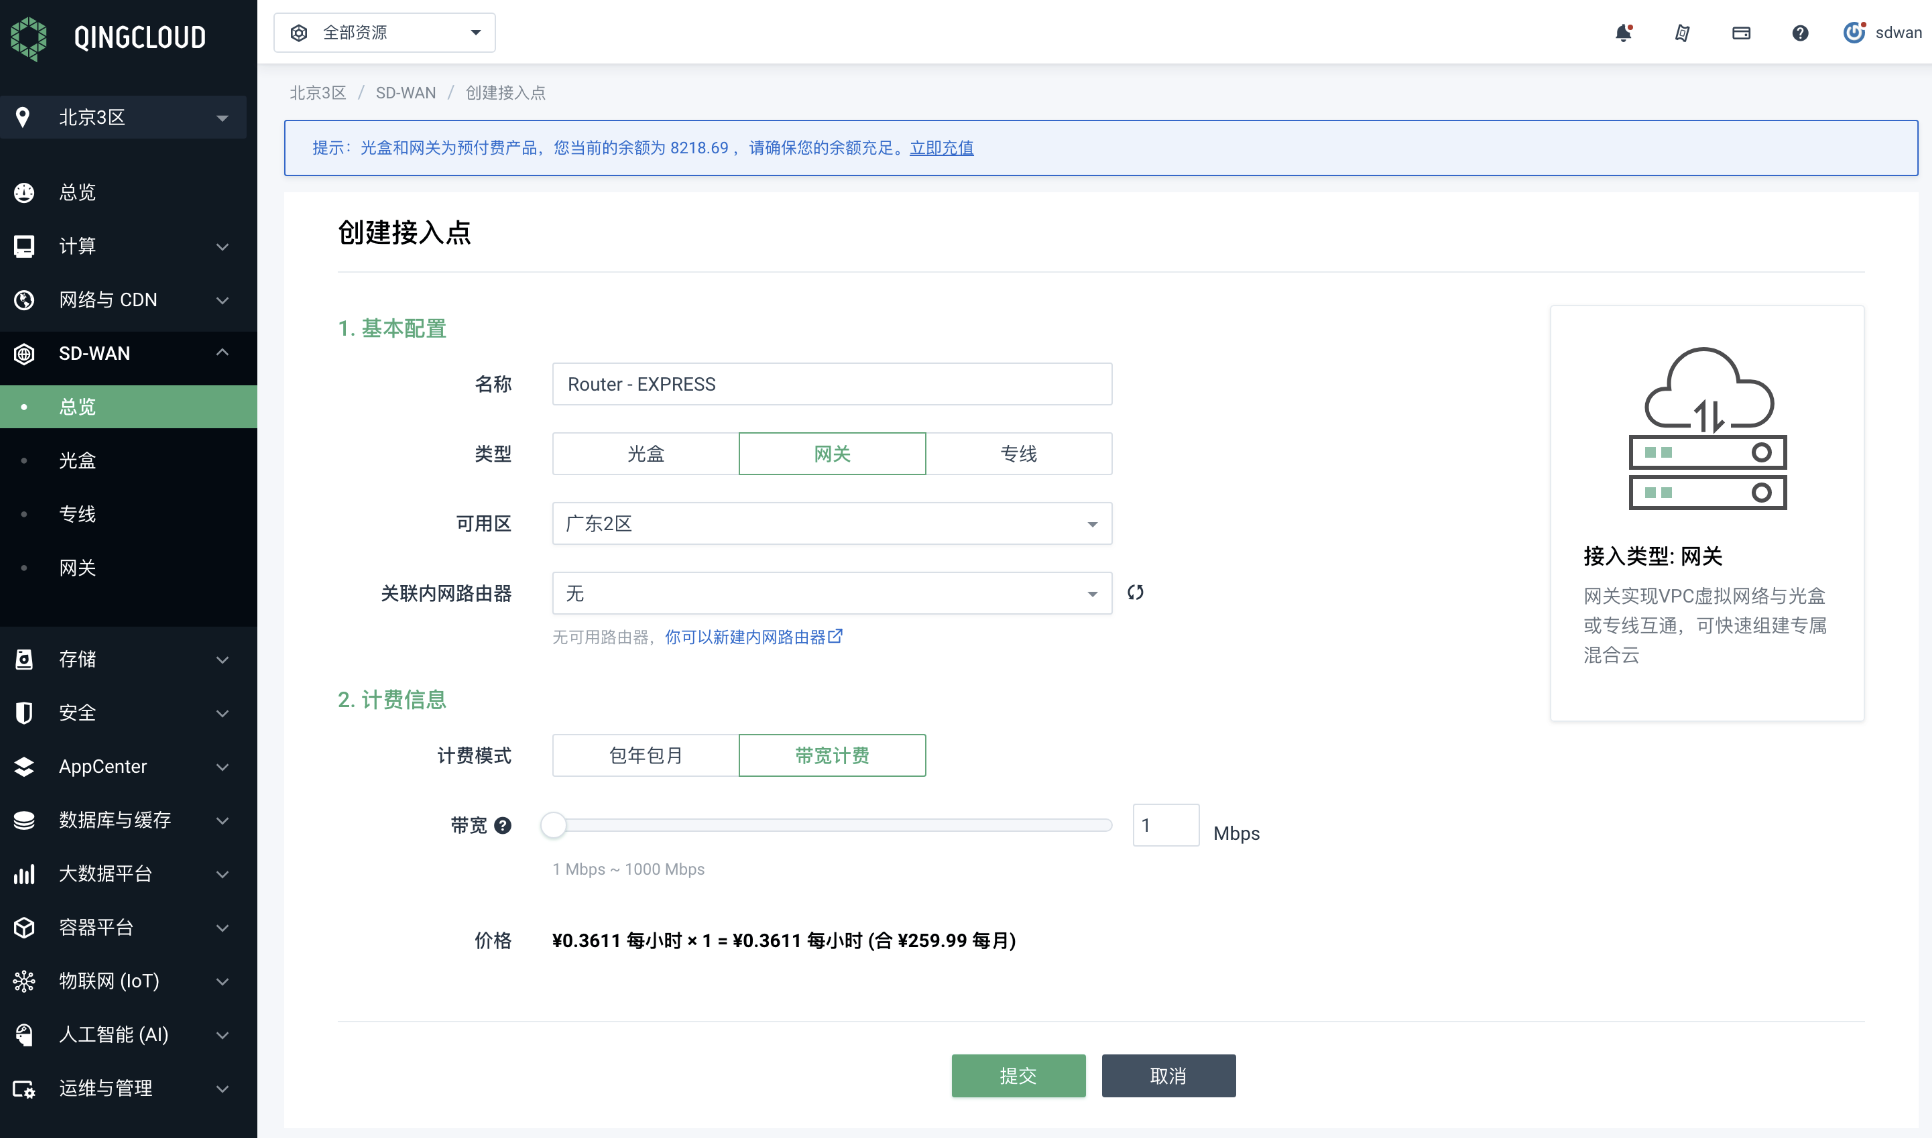Open the help question mark icon
1932x1138 pixels.
(x=1800, y=33)
